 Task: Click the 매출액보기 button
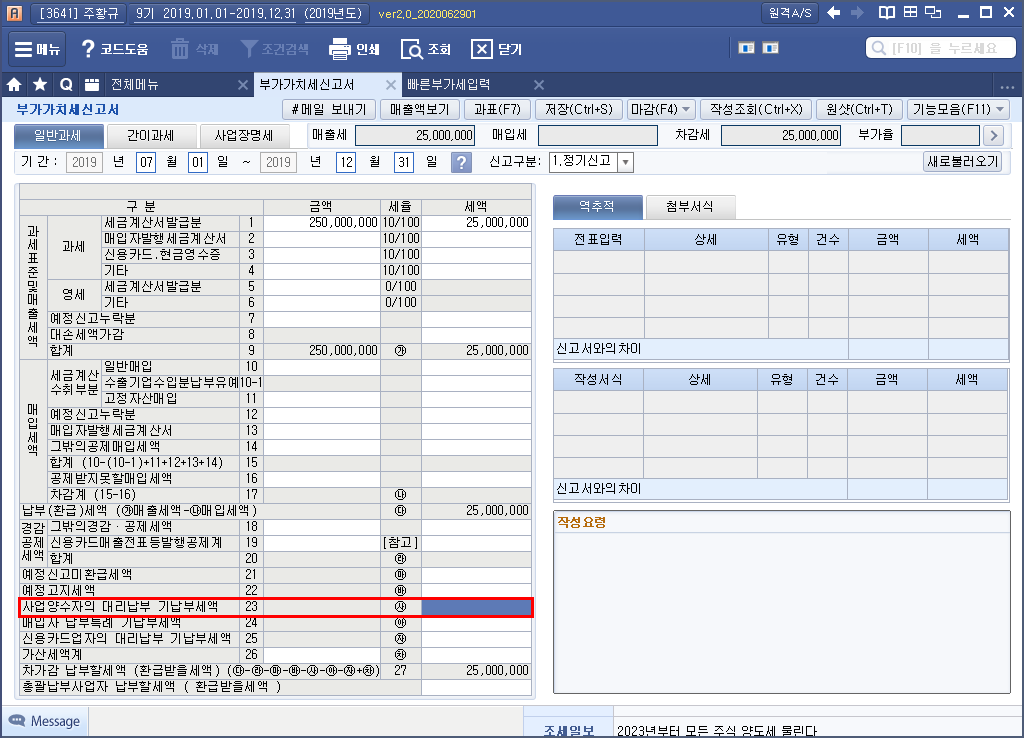(x=420, y=110)
